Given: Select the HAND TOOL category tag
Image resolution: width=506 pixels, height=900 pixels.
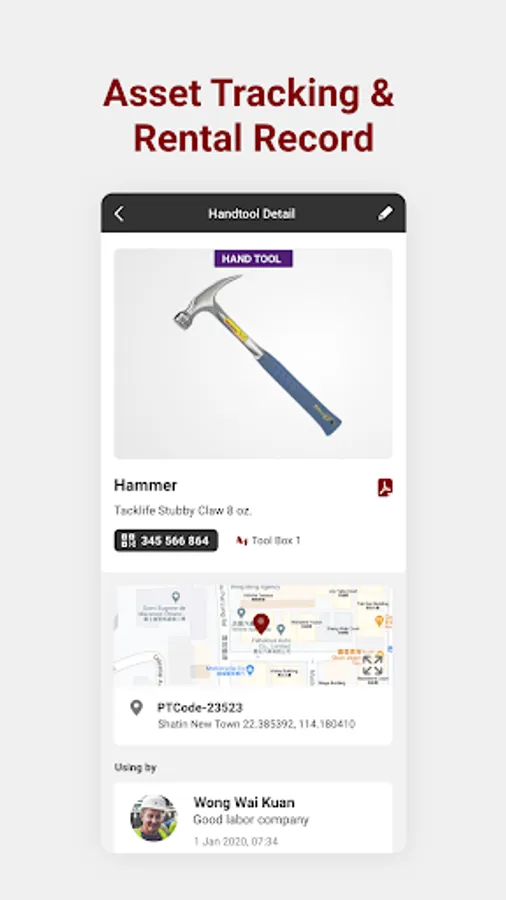Looking at the screenshot, I should point(254,259).
